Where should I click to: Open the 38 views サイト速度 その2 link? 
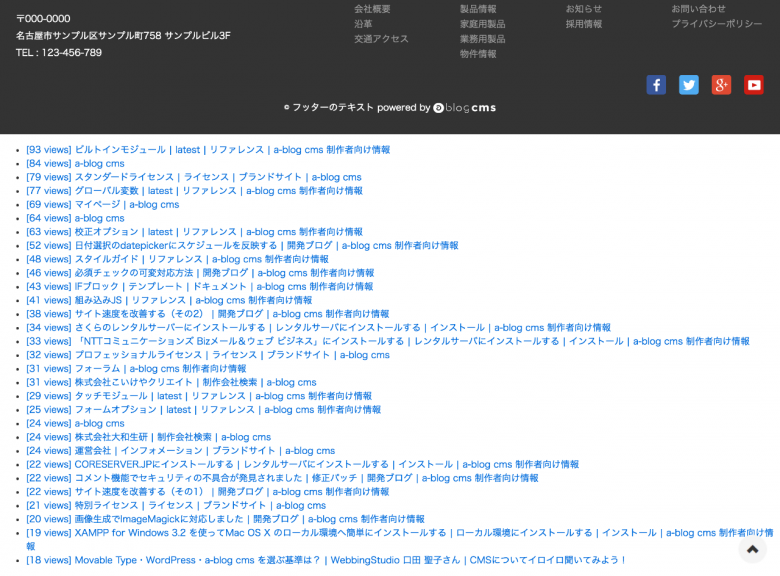207,314
